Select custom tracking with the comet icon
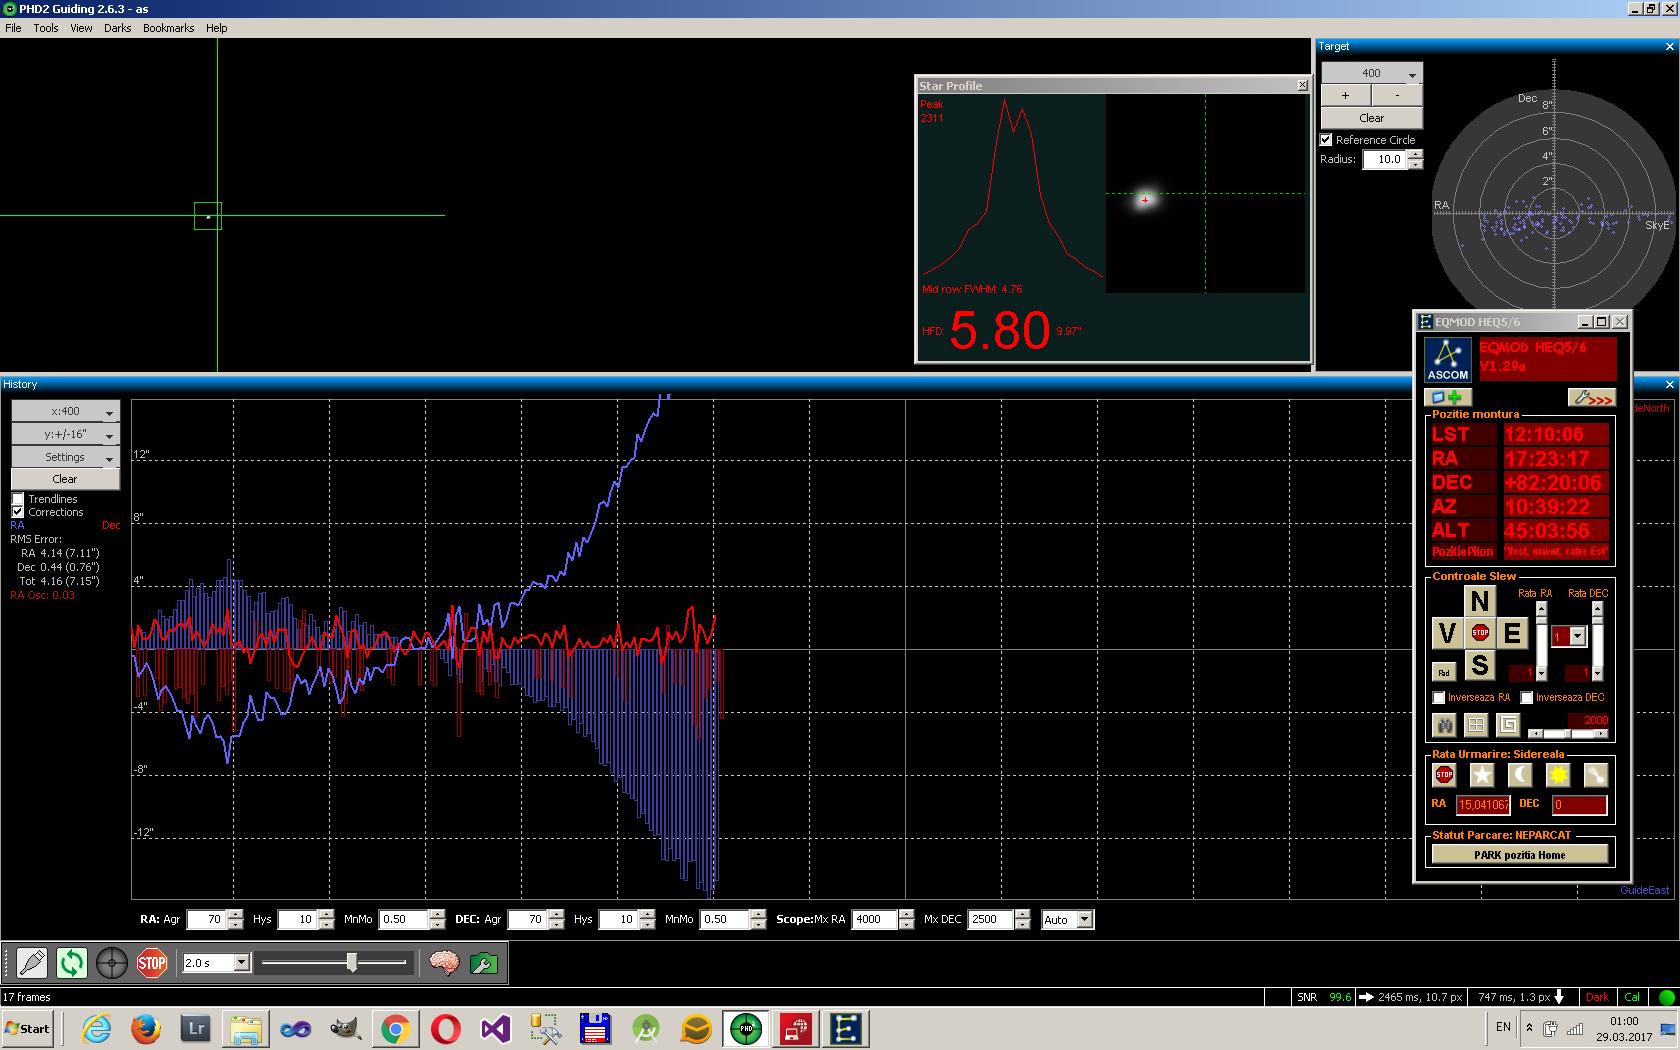This screenshot has height=1050, width=1680. click(x=1596, y=775)
